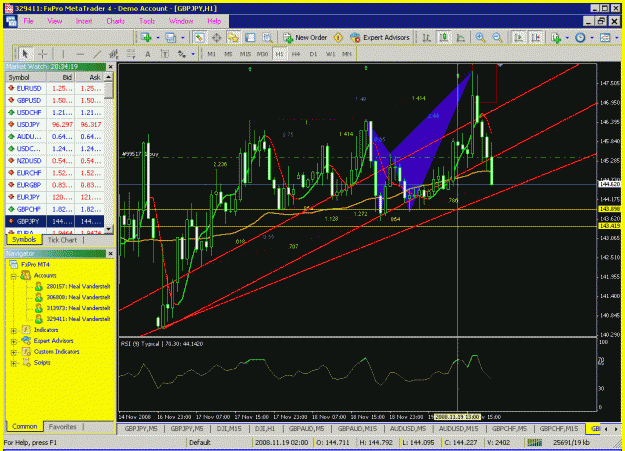Screen dimensions: 625x451
Task: Click the Bid column header
Action: coord(61,77)
